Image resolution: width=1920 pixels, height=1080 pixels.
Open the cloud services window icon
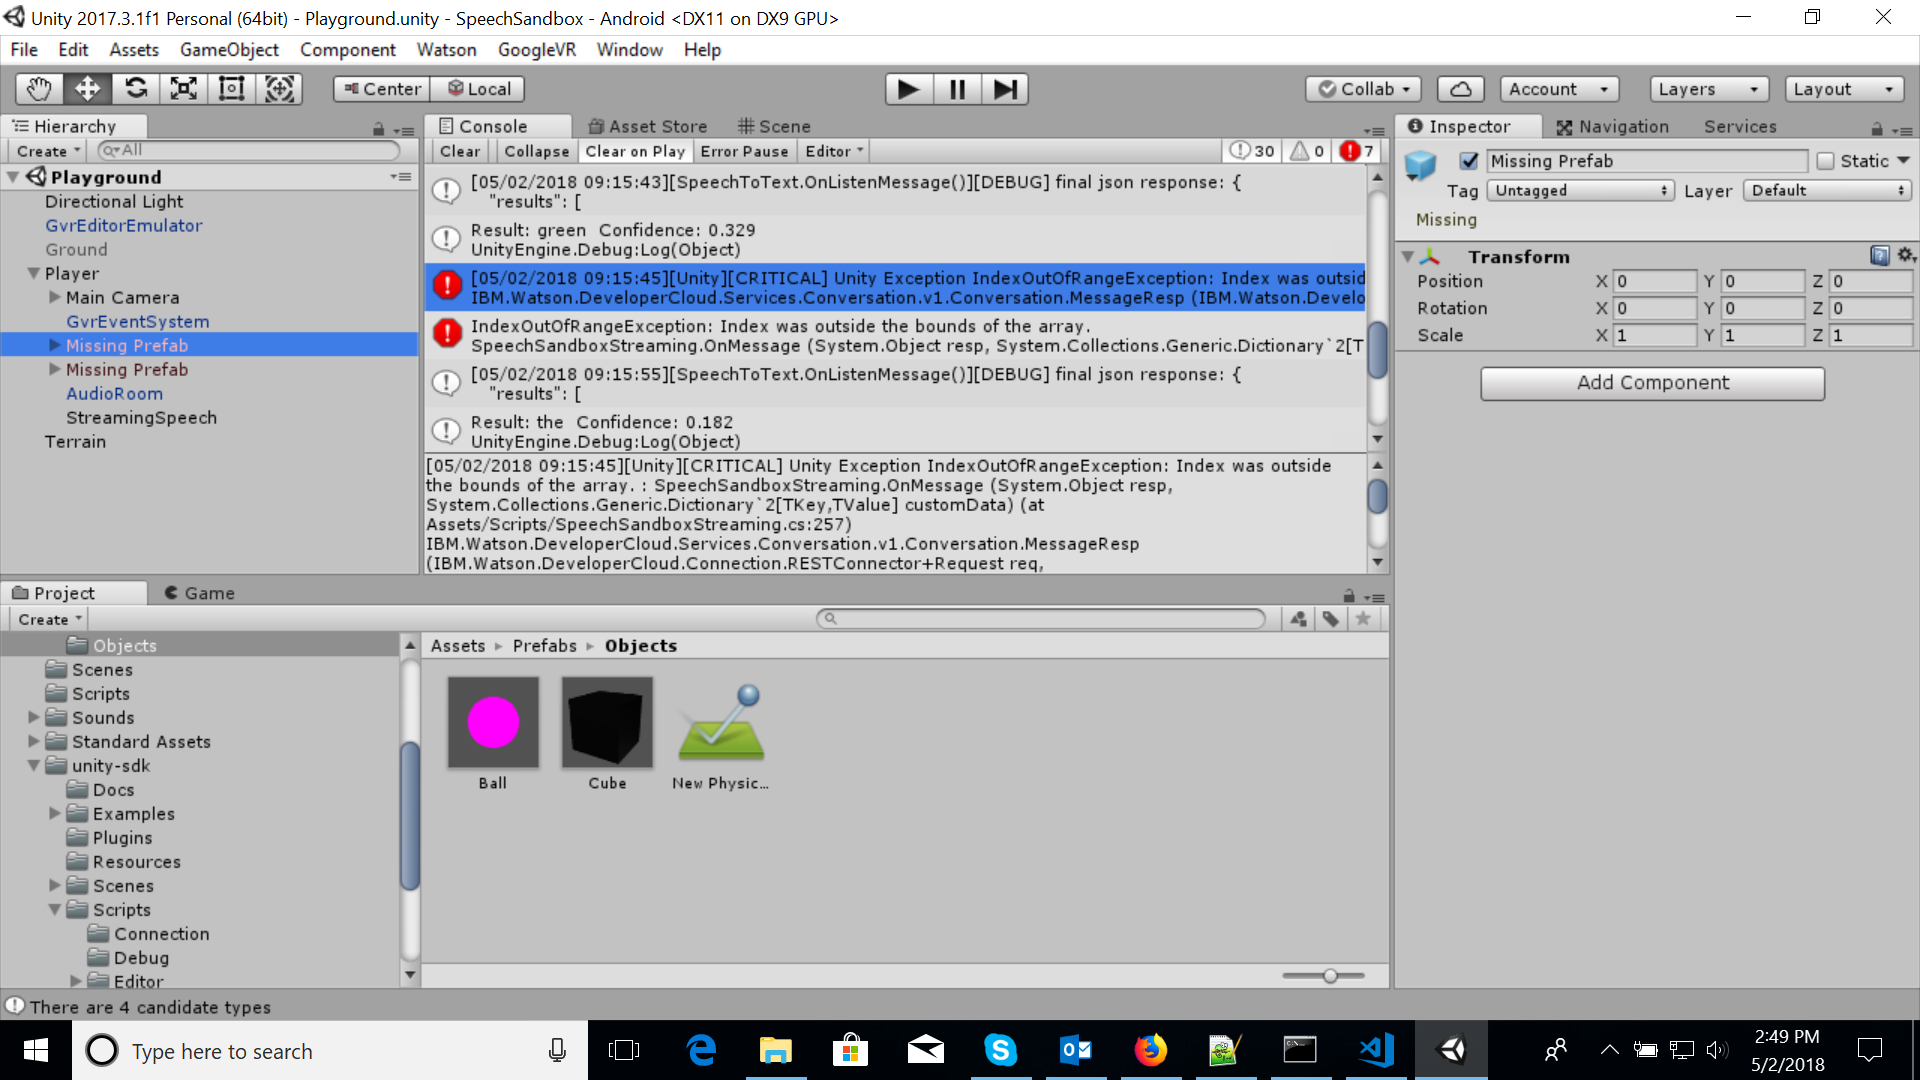point(1460,88)
